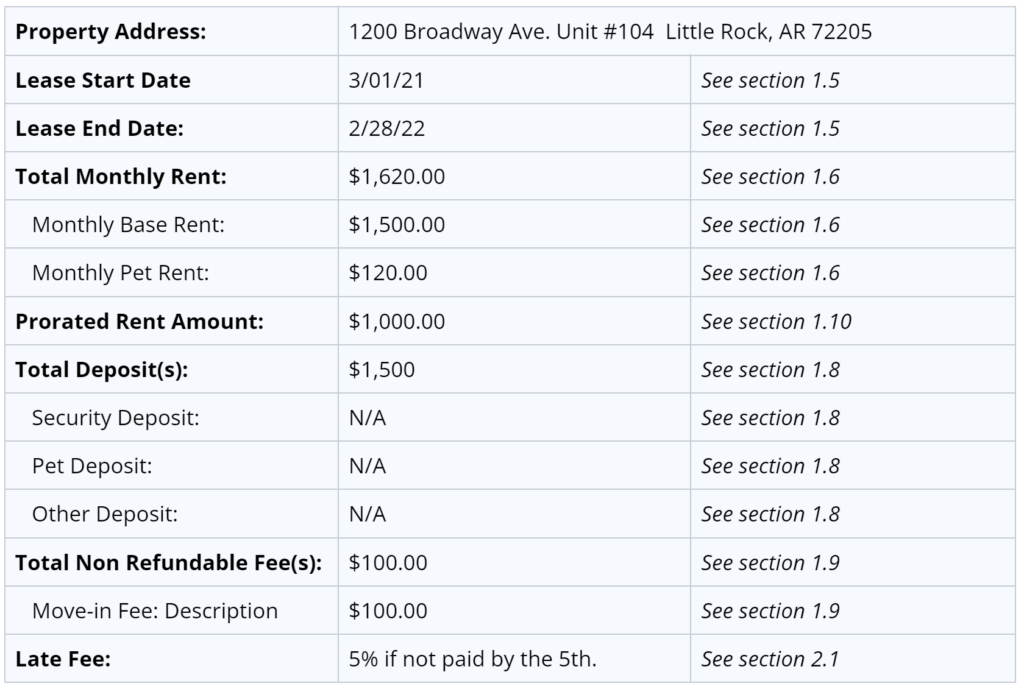Click the Move-in Fee: Description label
The height and width of the screenshot is (689, 1024).
tap(155, 611)
